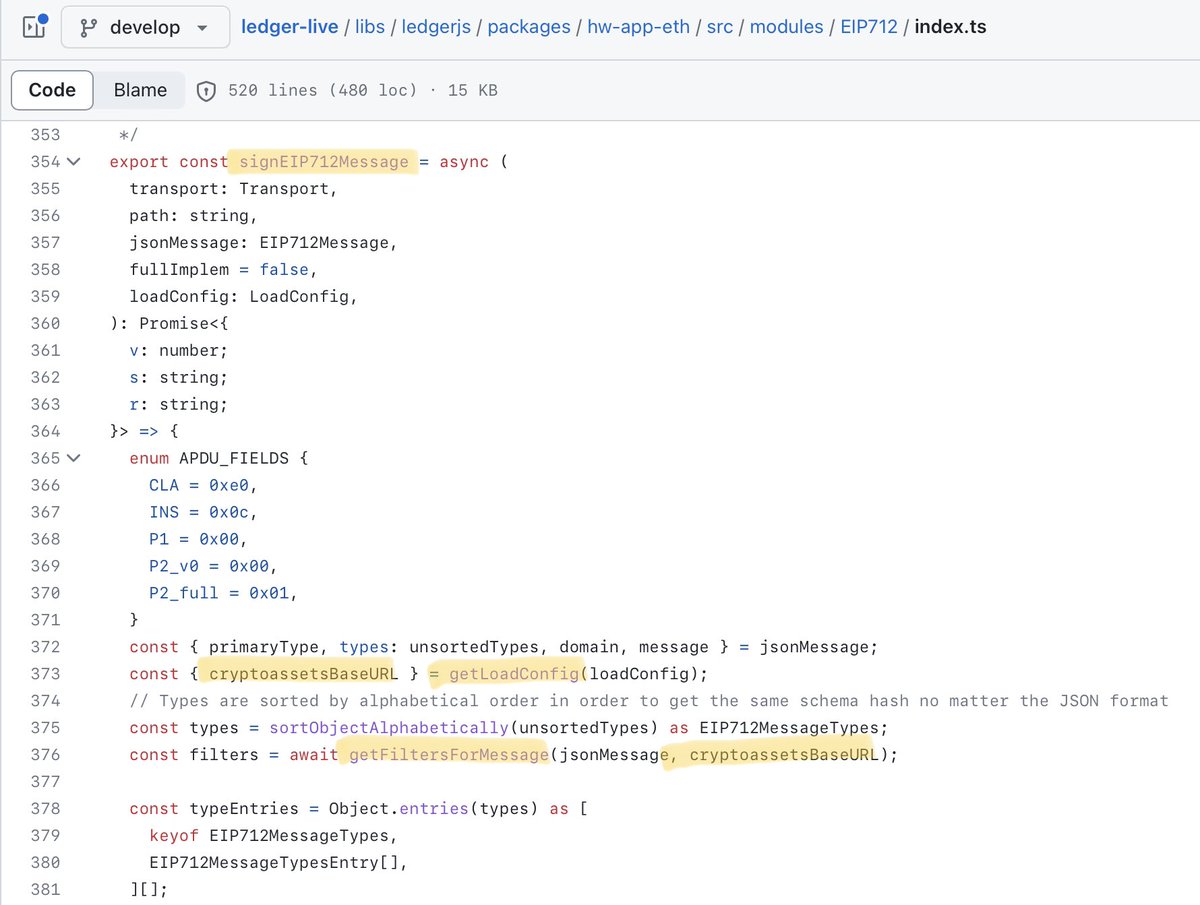
Task: Click 'APDU_FIELDS' enum name on line 365
Action: [234, 458]
